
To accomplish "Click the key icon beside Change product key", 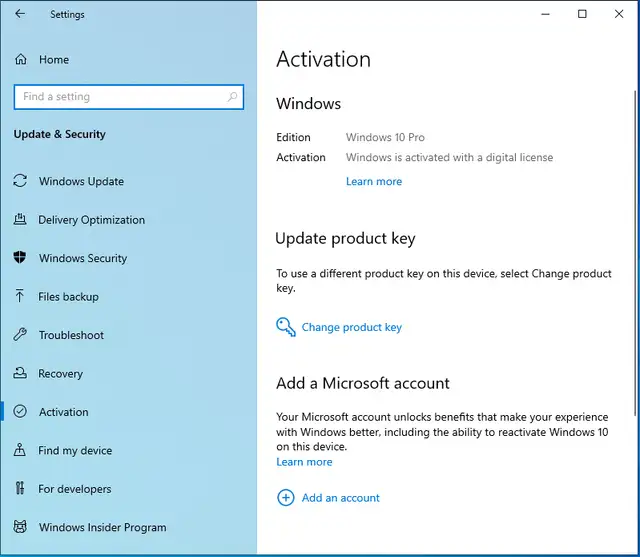I will click(x=286, y=327).
